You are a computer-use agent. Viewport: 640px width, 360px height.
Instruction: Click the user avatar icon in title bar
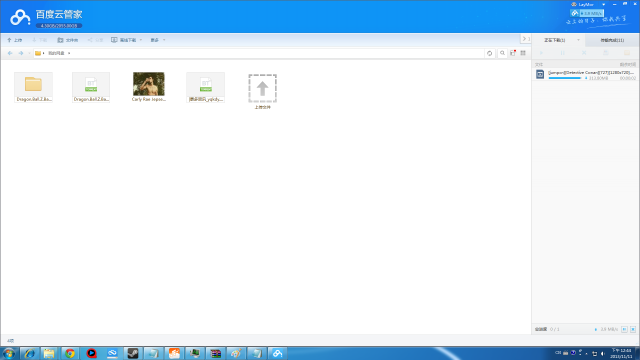pos(574,4)
